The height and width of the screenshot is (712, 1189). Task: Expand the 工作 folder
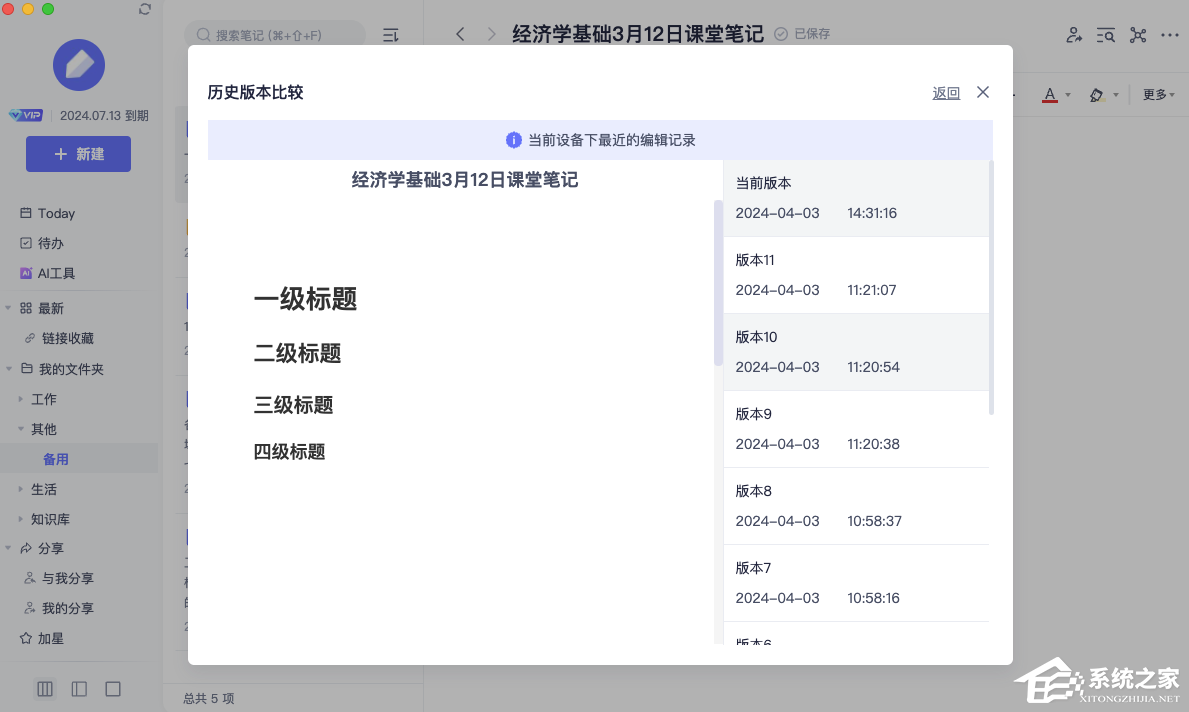coord(20,399)
